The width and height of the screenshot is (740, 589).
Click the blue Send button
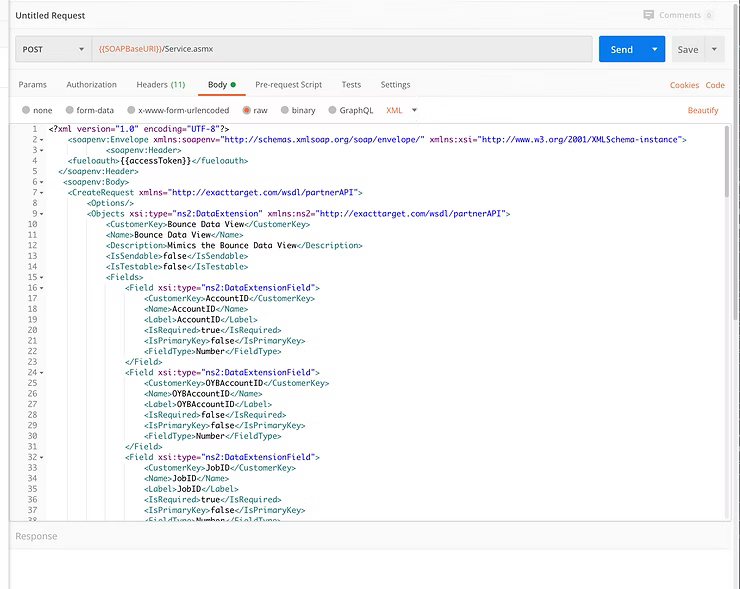[621, 49]
